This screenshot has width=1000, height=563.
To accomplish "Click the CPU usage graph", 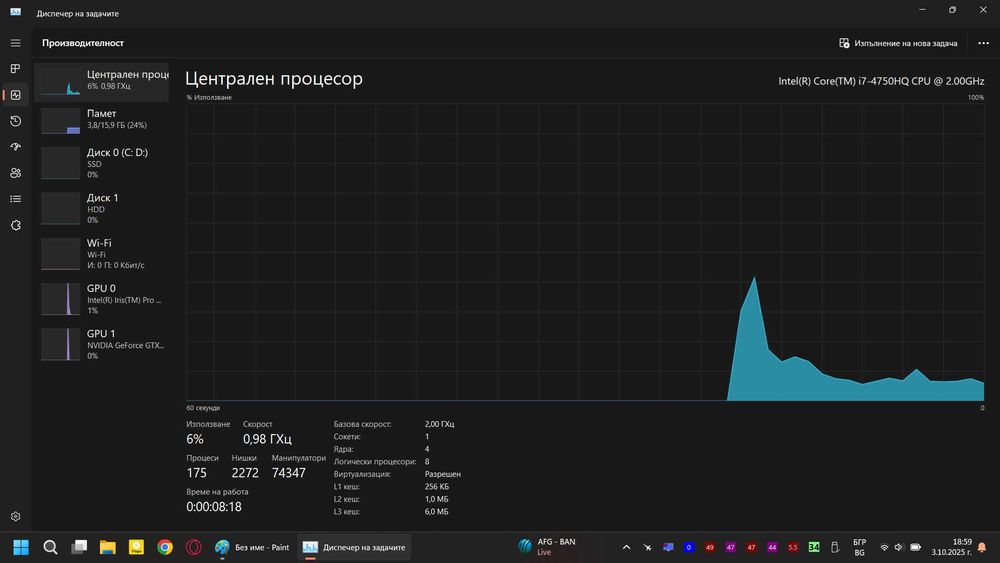I will 585,252.
